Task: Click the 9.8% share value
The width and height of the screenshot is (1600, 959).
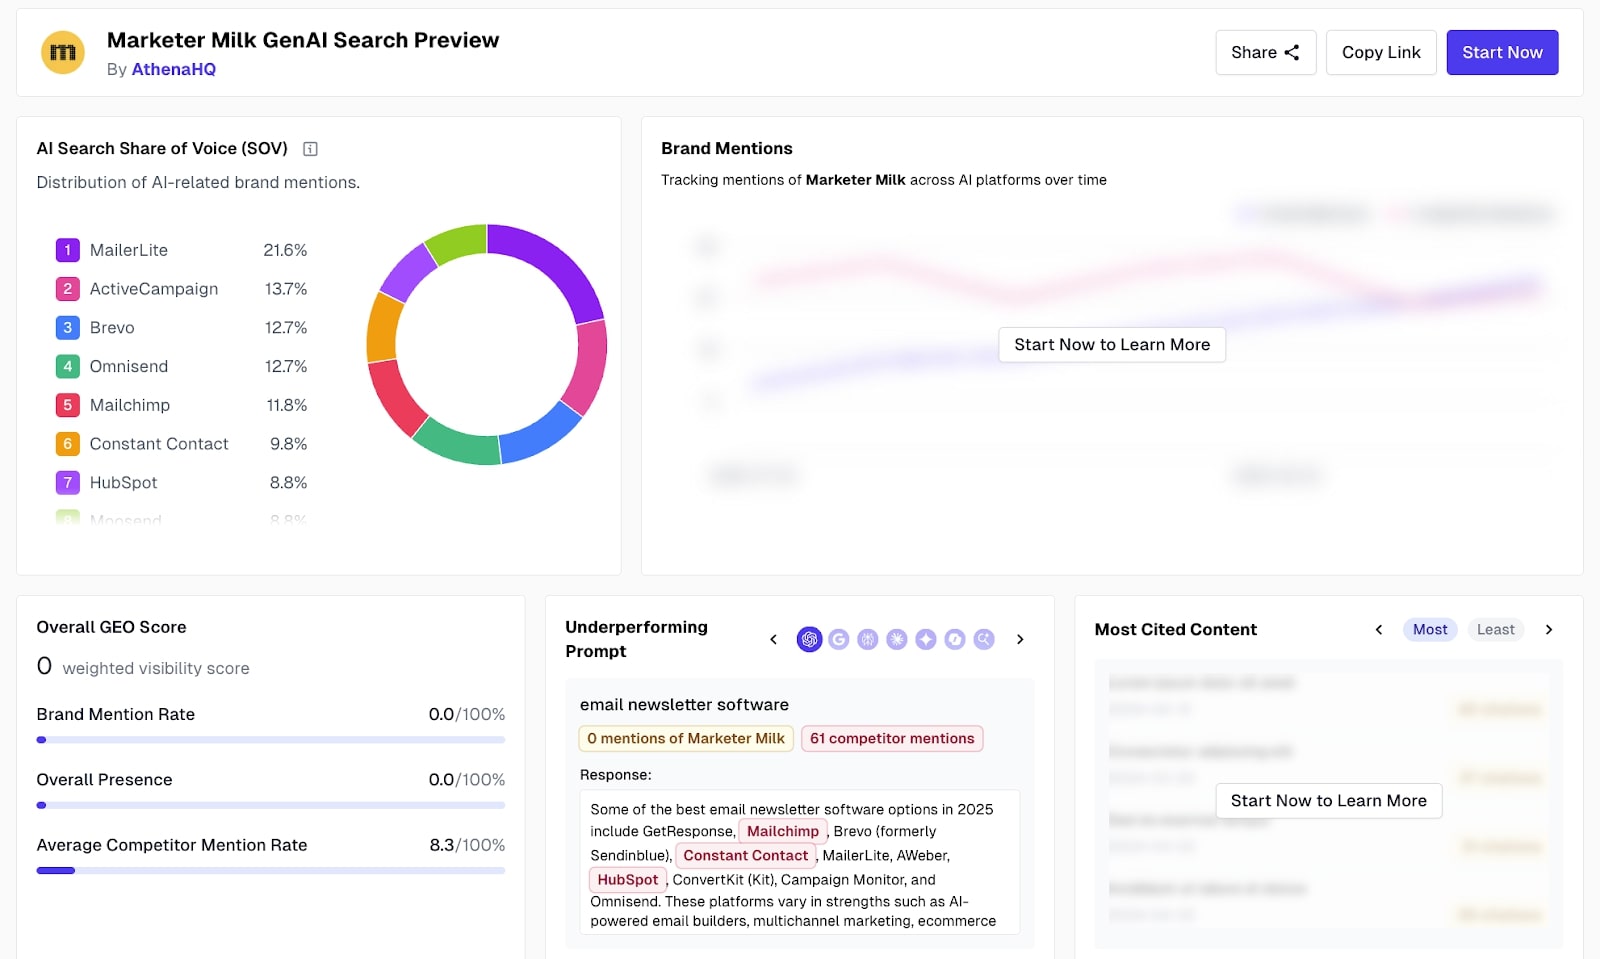Action: [289, 444]
